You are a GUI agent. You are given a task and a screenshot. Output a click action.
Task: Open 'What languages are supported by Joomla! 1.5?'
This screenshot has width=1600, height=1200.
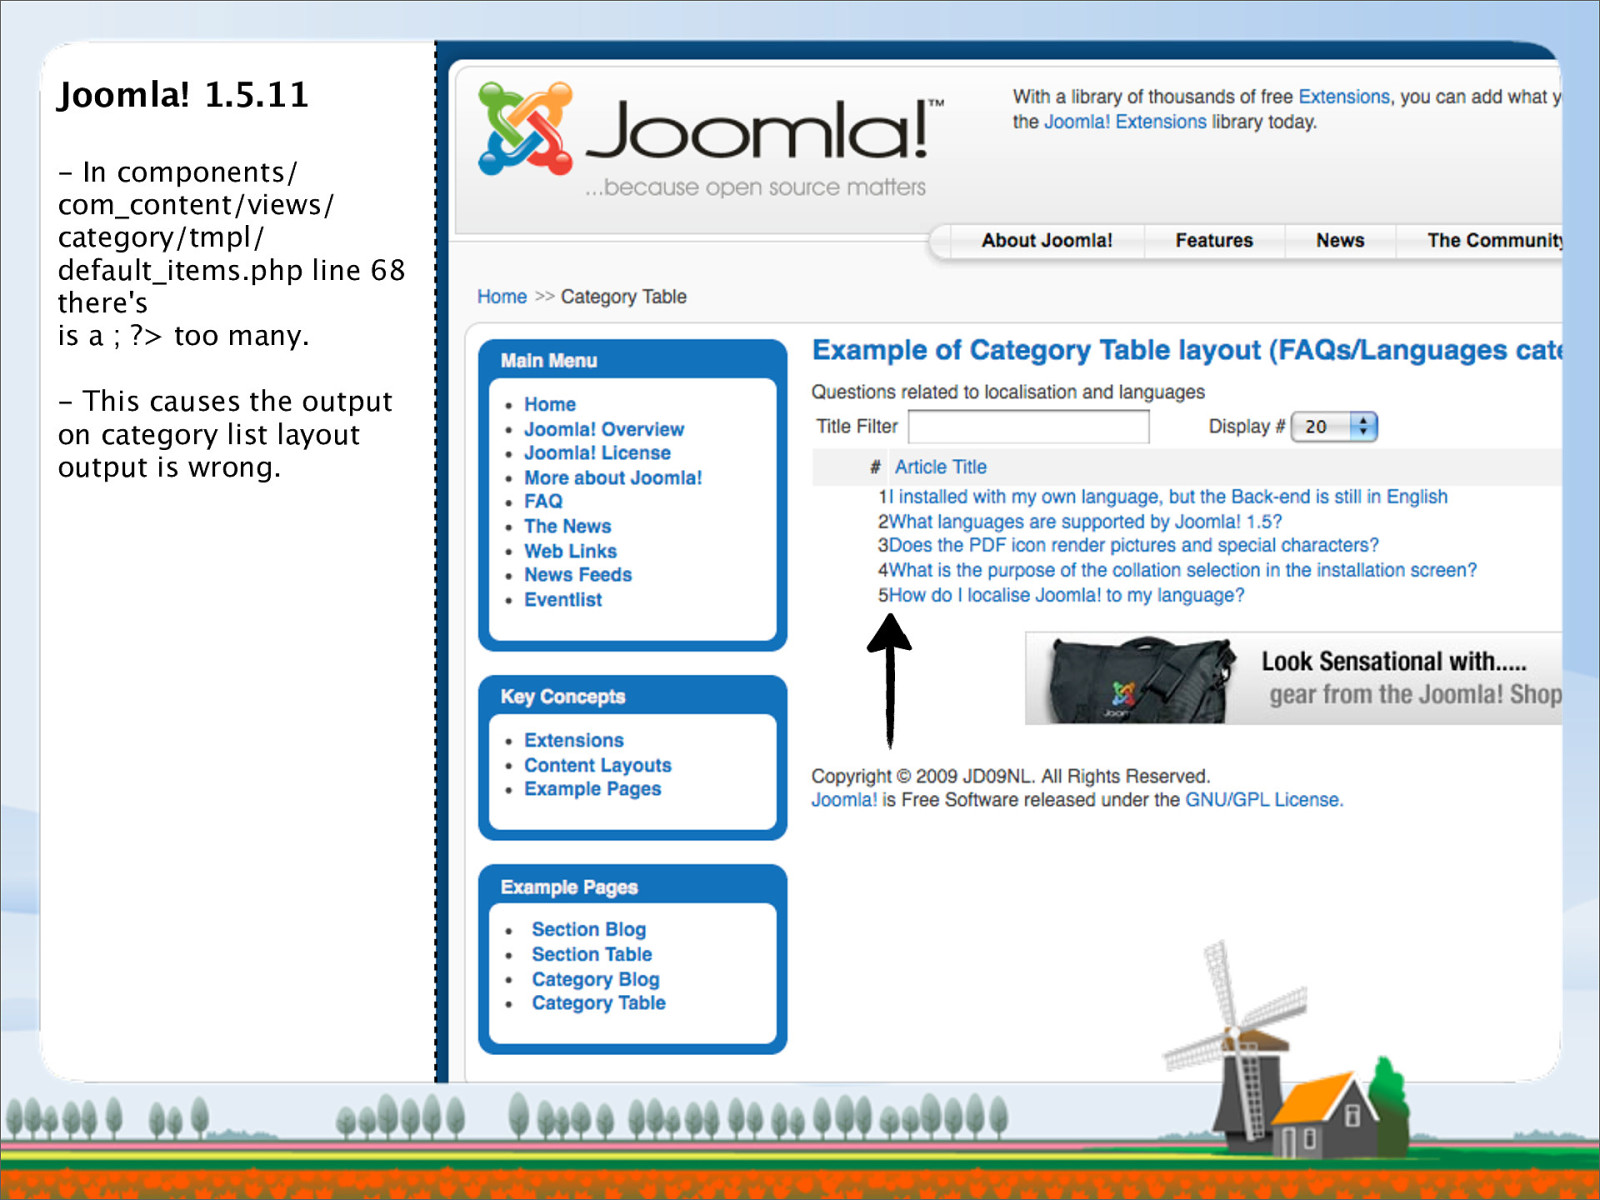click(x=1085, y=522)
